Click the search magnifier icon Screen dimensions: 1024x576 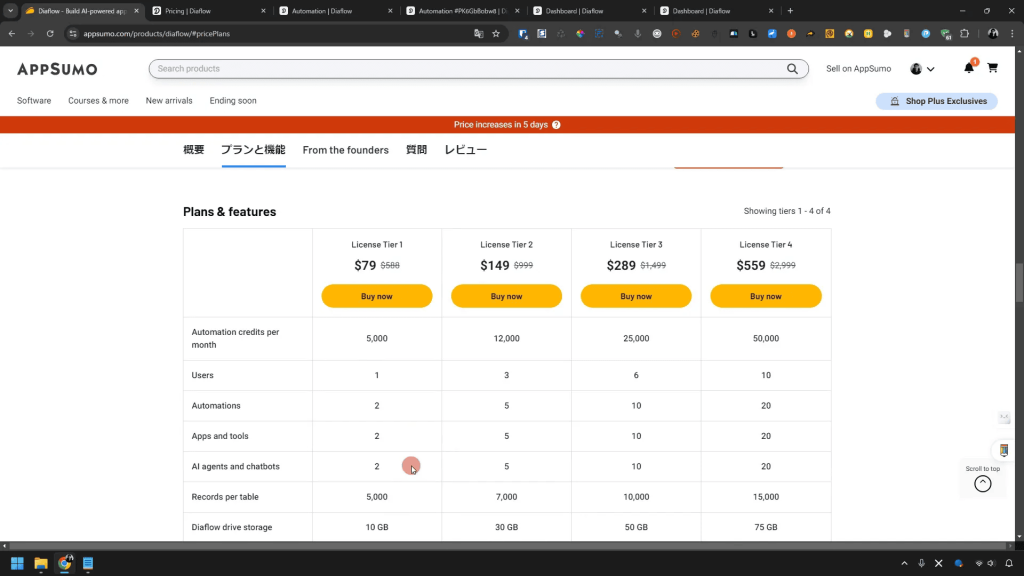[792, 69]
